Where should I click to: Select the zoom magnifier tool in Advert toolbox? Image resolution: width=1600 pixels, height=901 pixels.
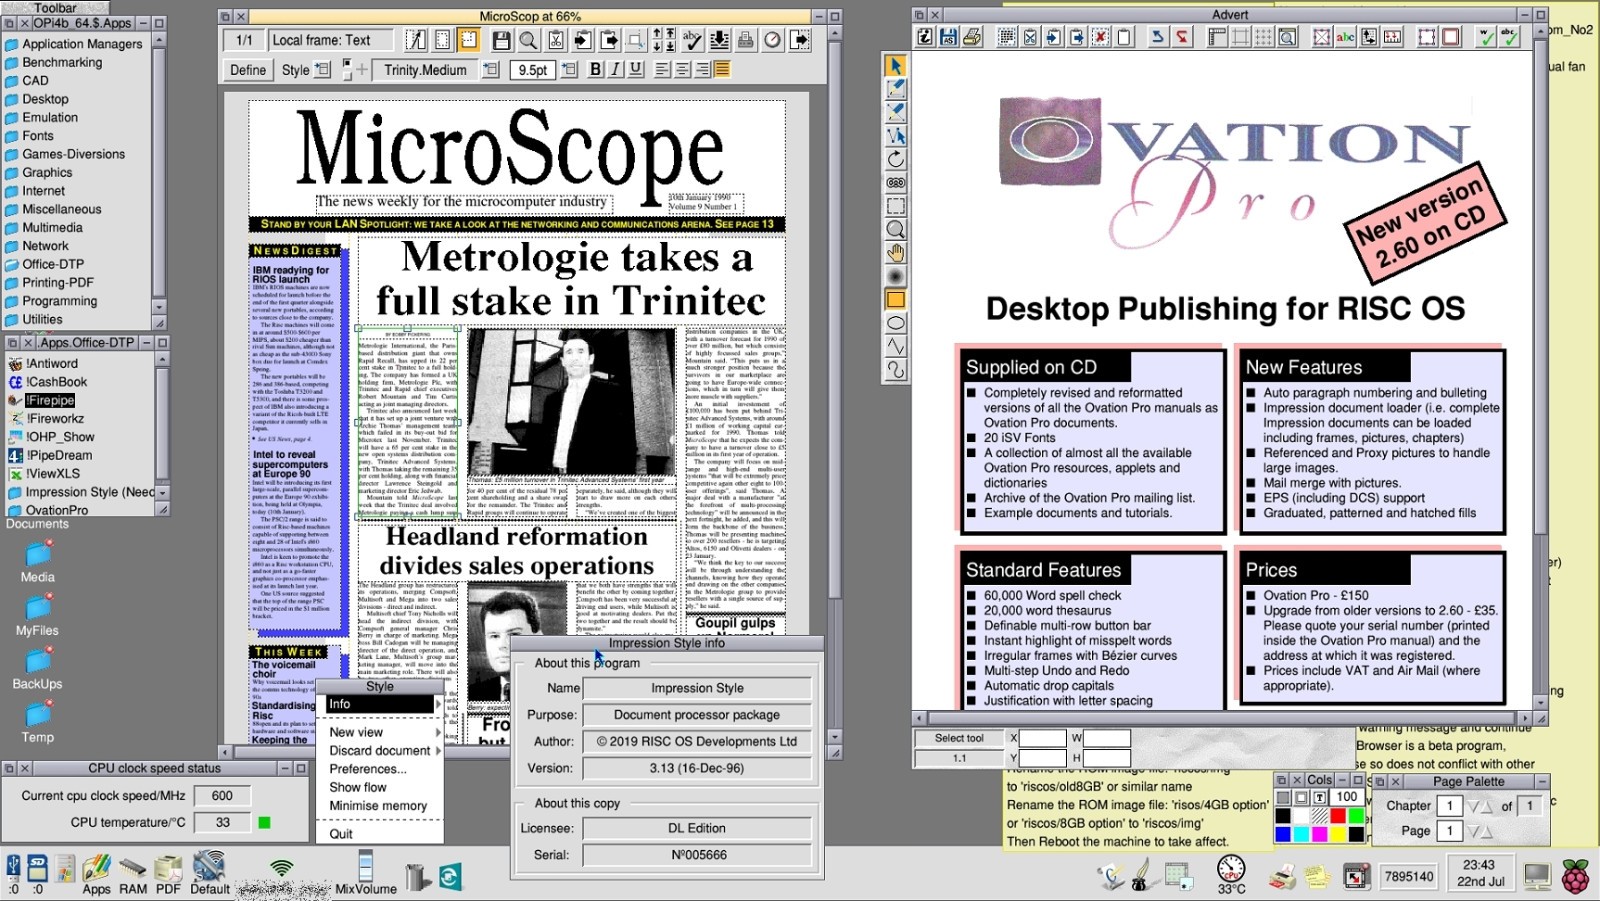(896, 230)
